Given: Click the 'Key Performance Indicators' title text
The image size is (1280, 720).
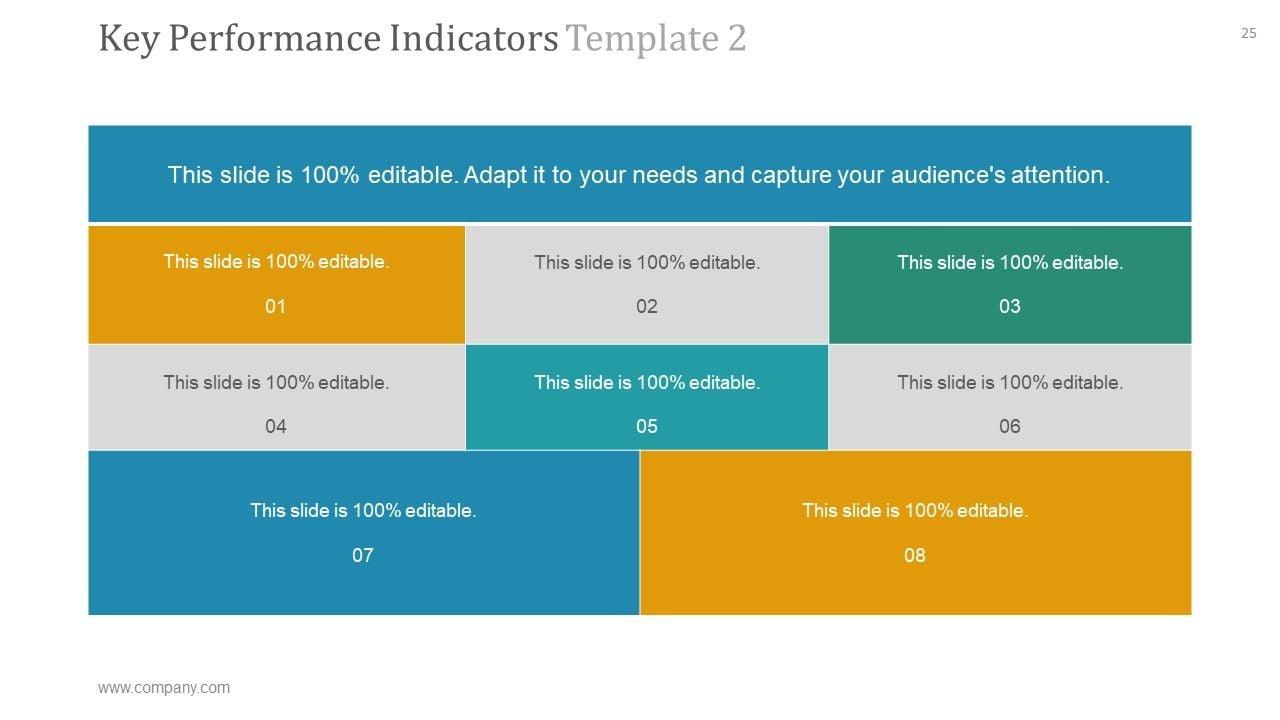Looking at the screenshot, I should [x=328, y=39].
